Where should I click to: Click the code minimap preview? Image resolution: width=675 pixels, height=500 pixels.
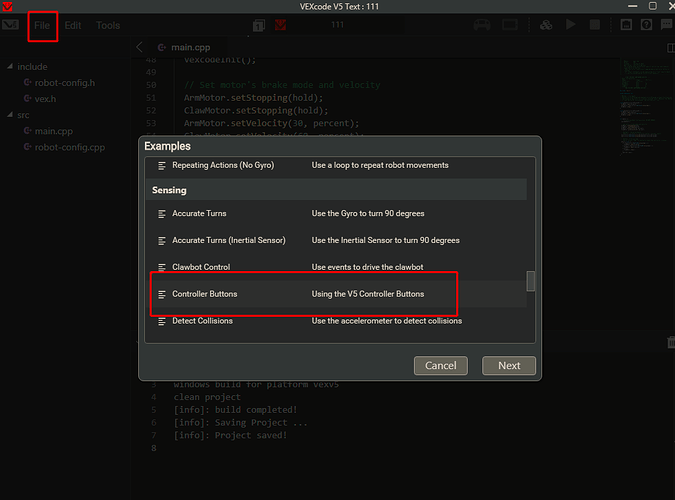pos(644,108)
